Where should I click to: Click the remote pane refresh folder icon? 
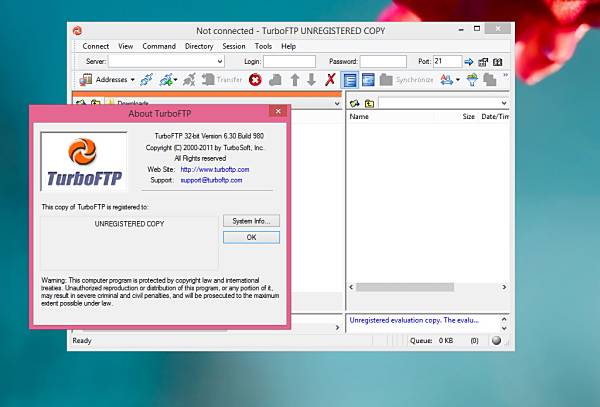355,103
